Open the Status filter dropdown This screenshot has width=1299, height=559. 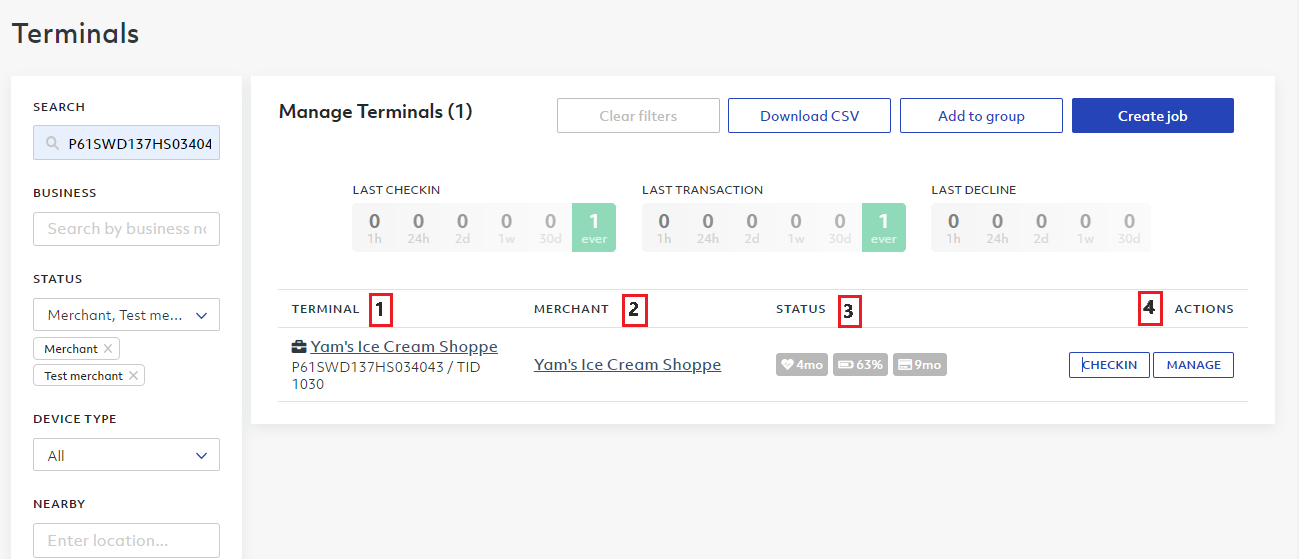coord(126,315)
